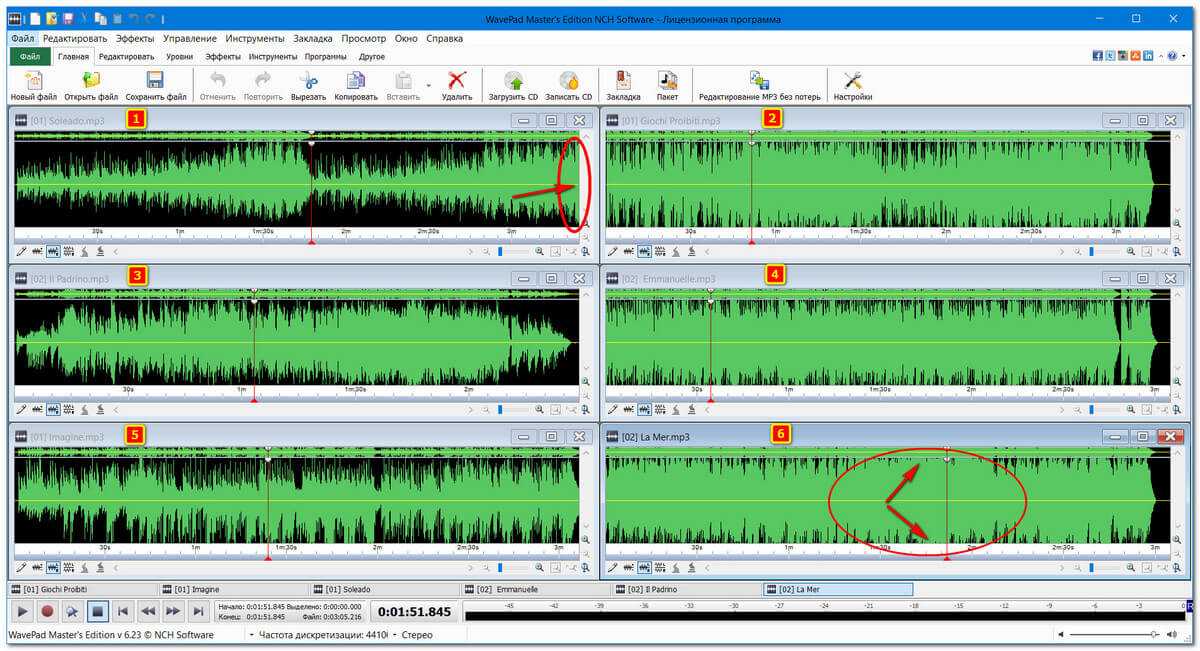This screenshot has width=1200, height=651.
Task: Expand the arrow beside the Paste button
Action: (429, 85)
